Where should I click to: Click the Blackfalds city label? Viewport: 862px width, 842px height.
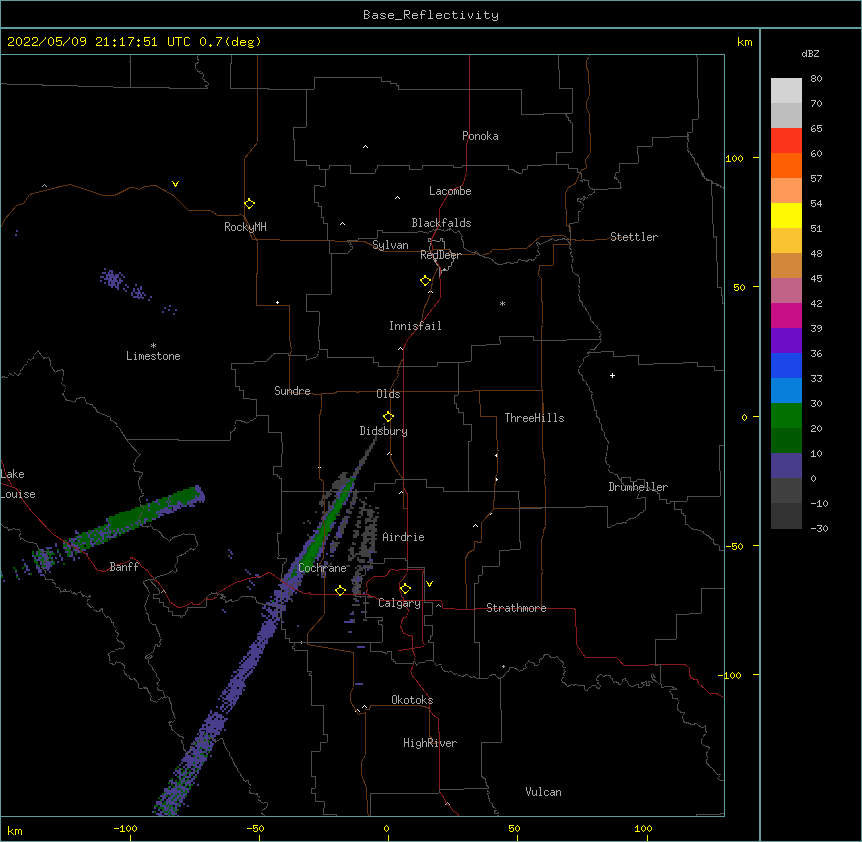point(441,223)
